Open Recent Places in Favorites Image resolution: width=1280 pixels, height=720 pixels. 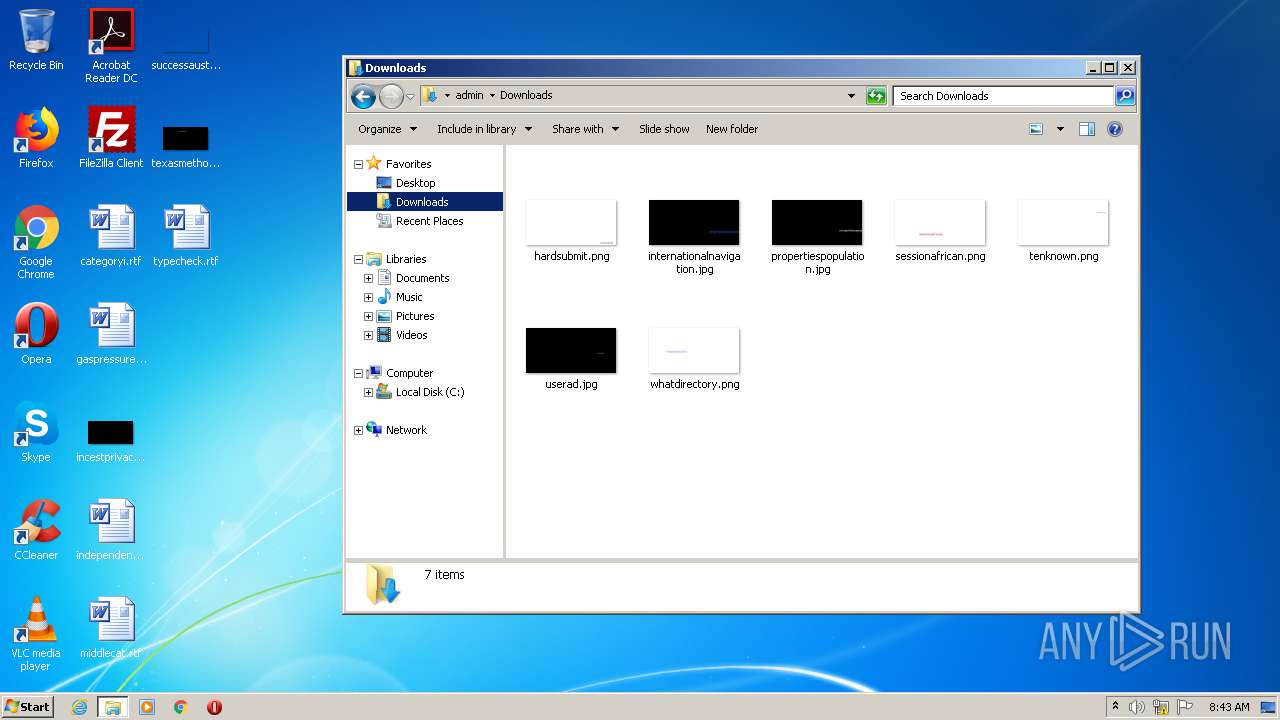[429, 221]
